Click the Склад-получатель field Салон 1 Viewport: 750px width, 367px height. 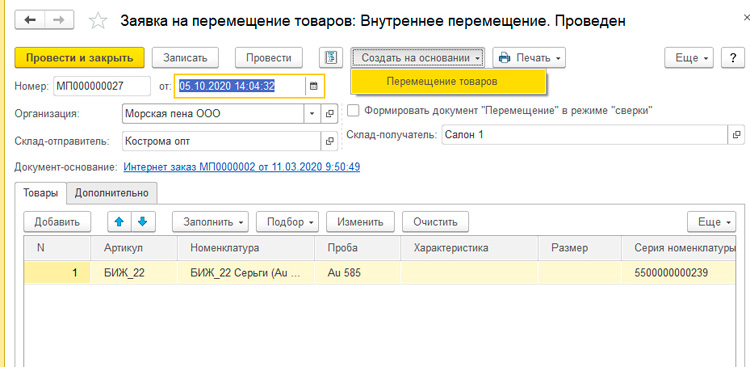(x=585, y=135)
